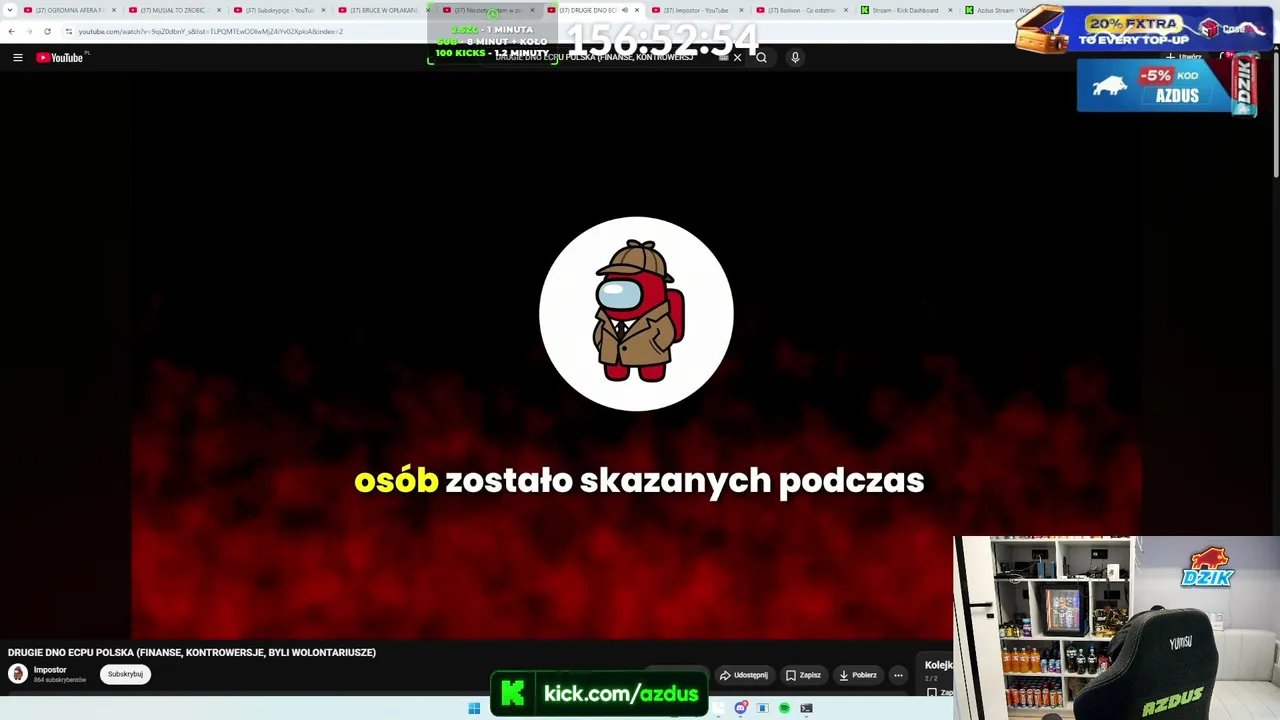This screenshot has width=1280, height=720.
Task: Open the three-dots more actions menu
Action: (x=898, y=675)
